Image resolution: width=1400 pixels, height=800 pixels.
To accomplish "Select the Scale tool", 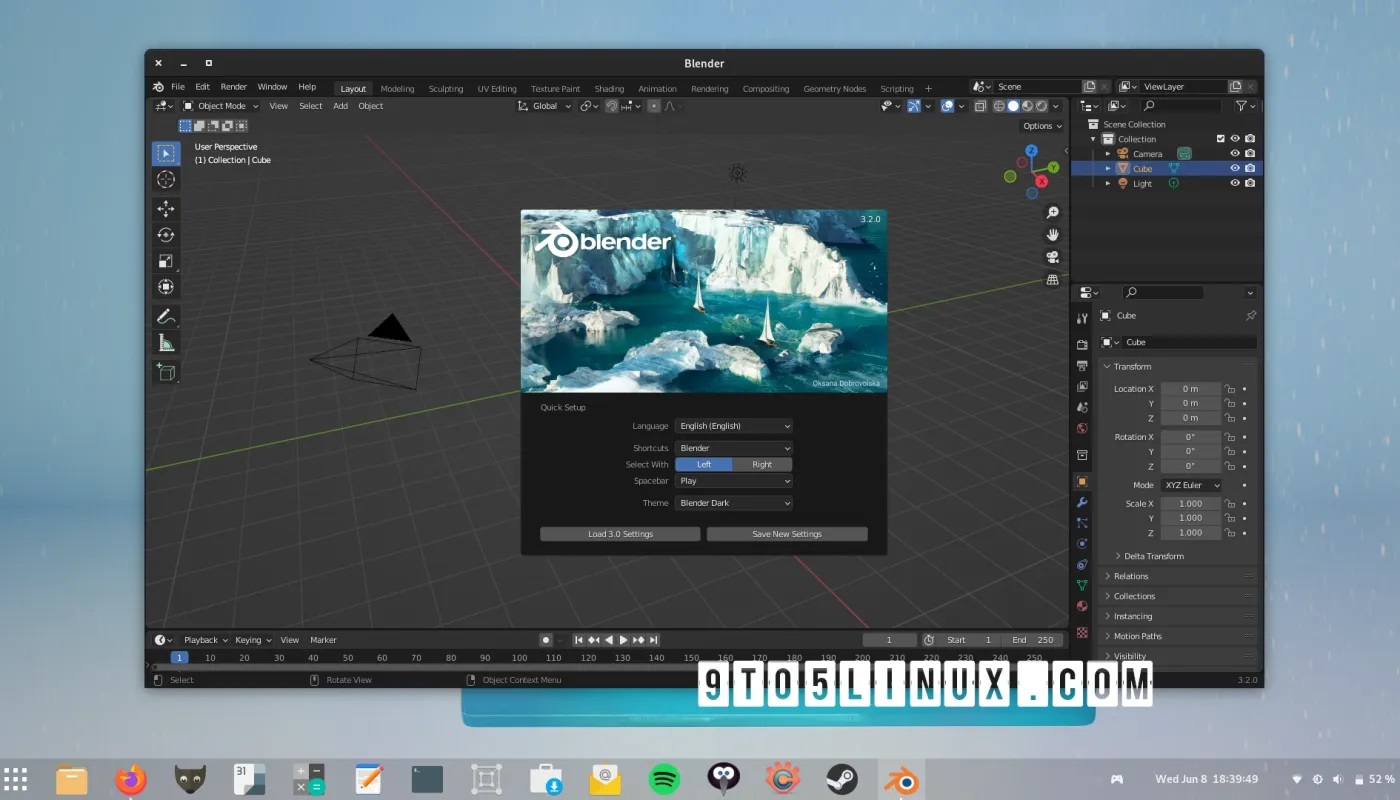I will pos(166,261).
